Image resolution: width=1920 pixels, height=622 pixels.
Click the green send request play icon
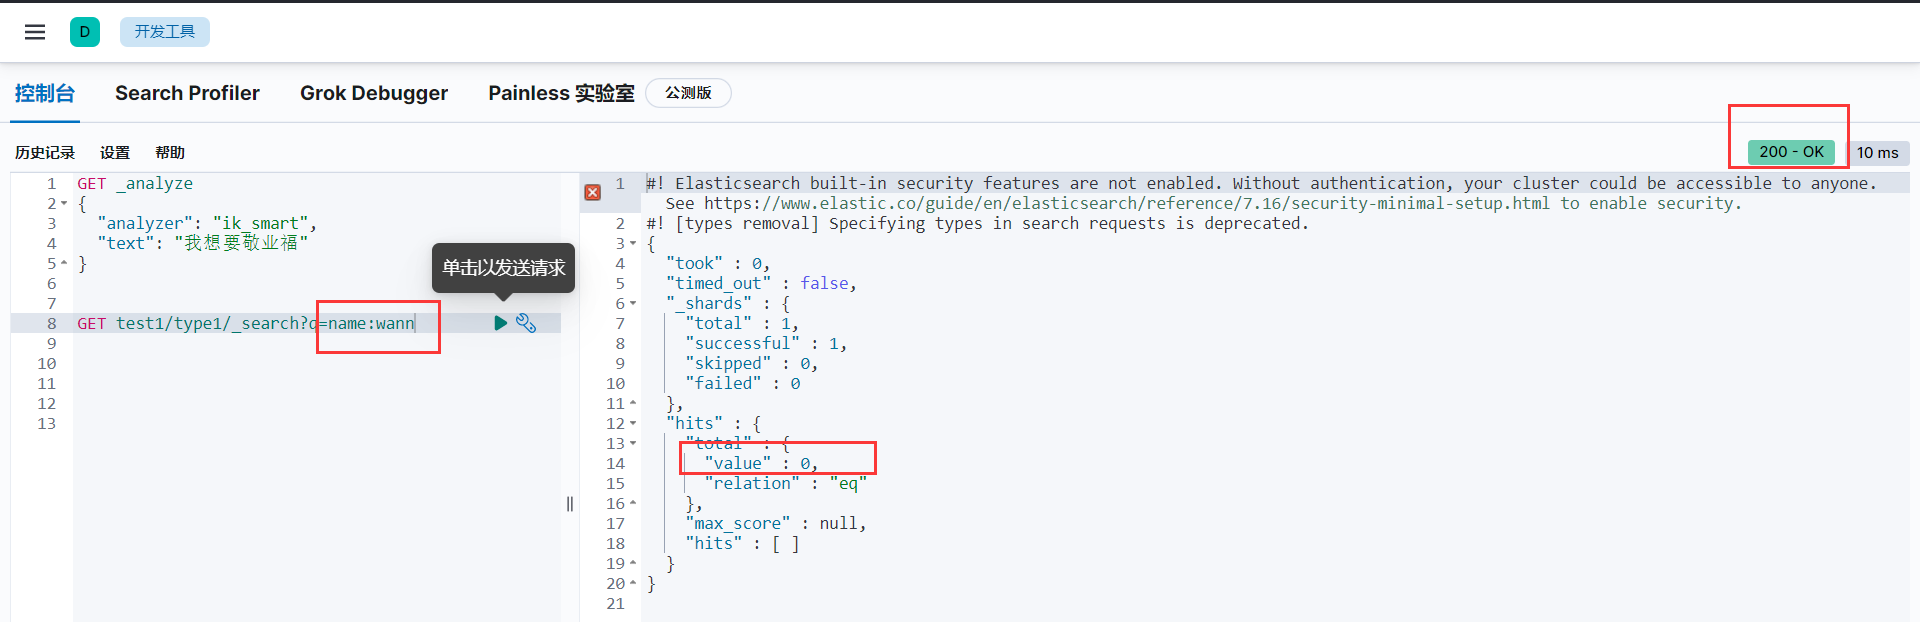point(500,323)
